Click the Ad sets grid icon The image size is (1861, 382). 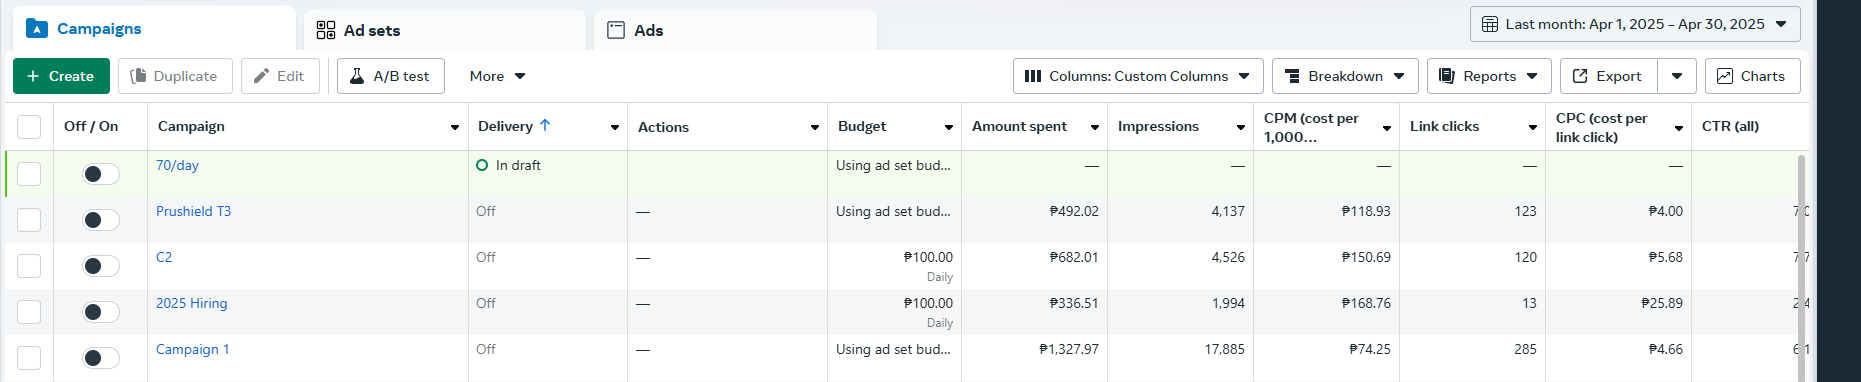coord(326,30)
